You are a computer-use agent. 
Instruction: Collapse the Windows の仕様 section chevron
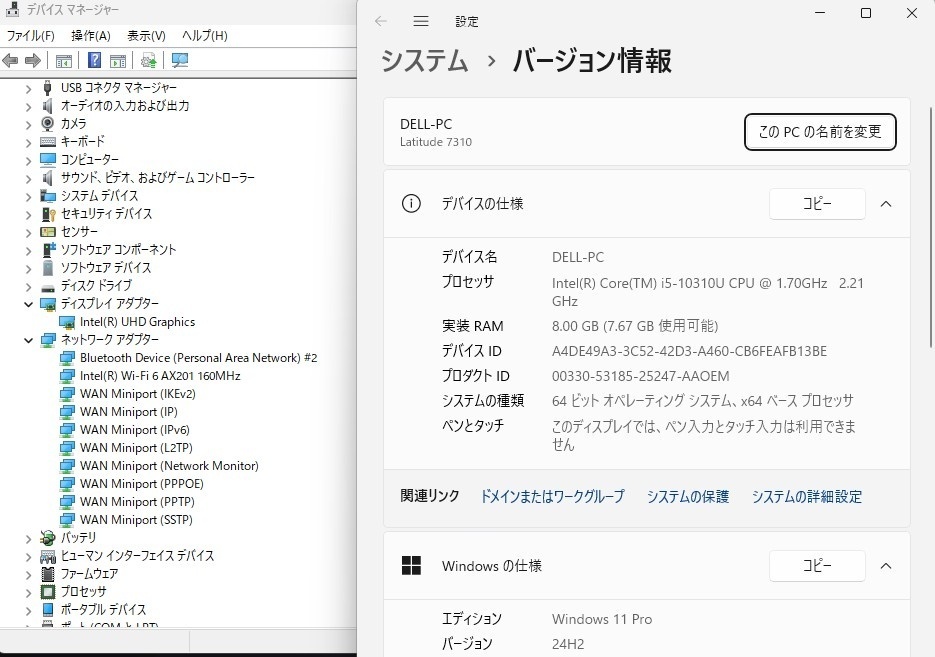[886, 566]
